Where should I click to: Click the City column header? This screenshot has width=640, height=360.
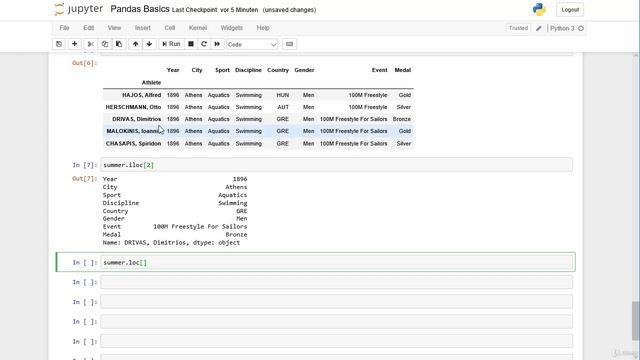click(x=197, y=70)
